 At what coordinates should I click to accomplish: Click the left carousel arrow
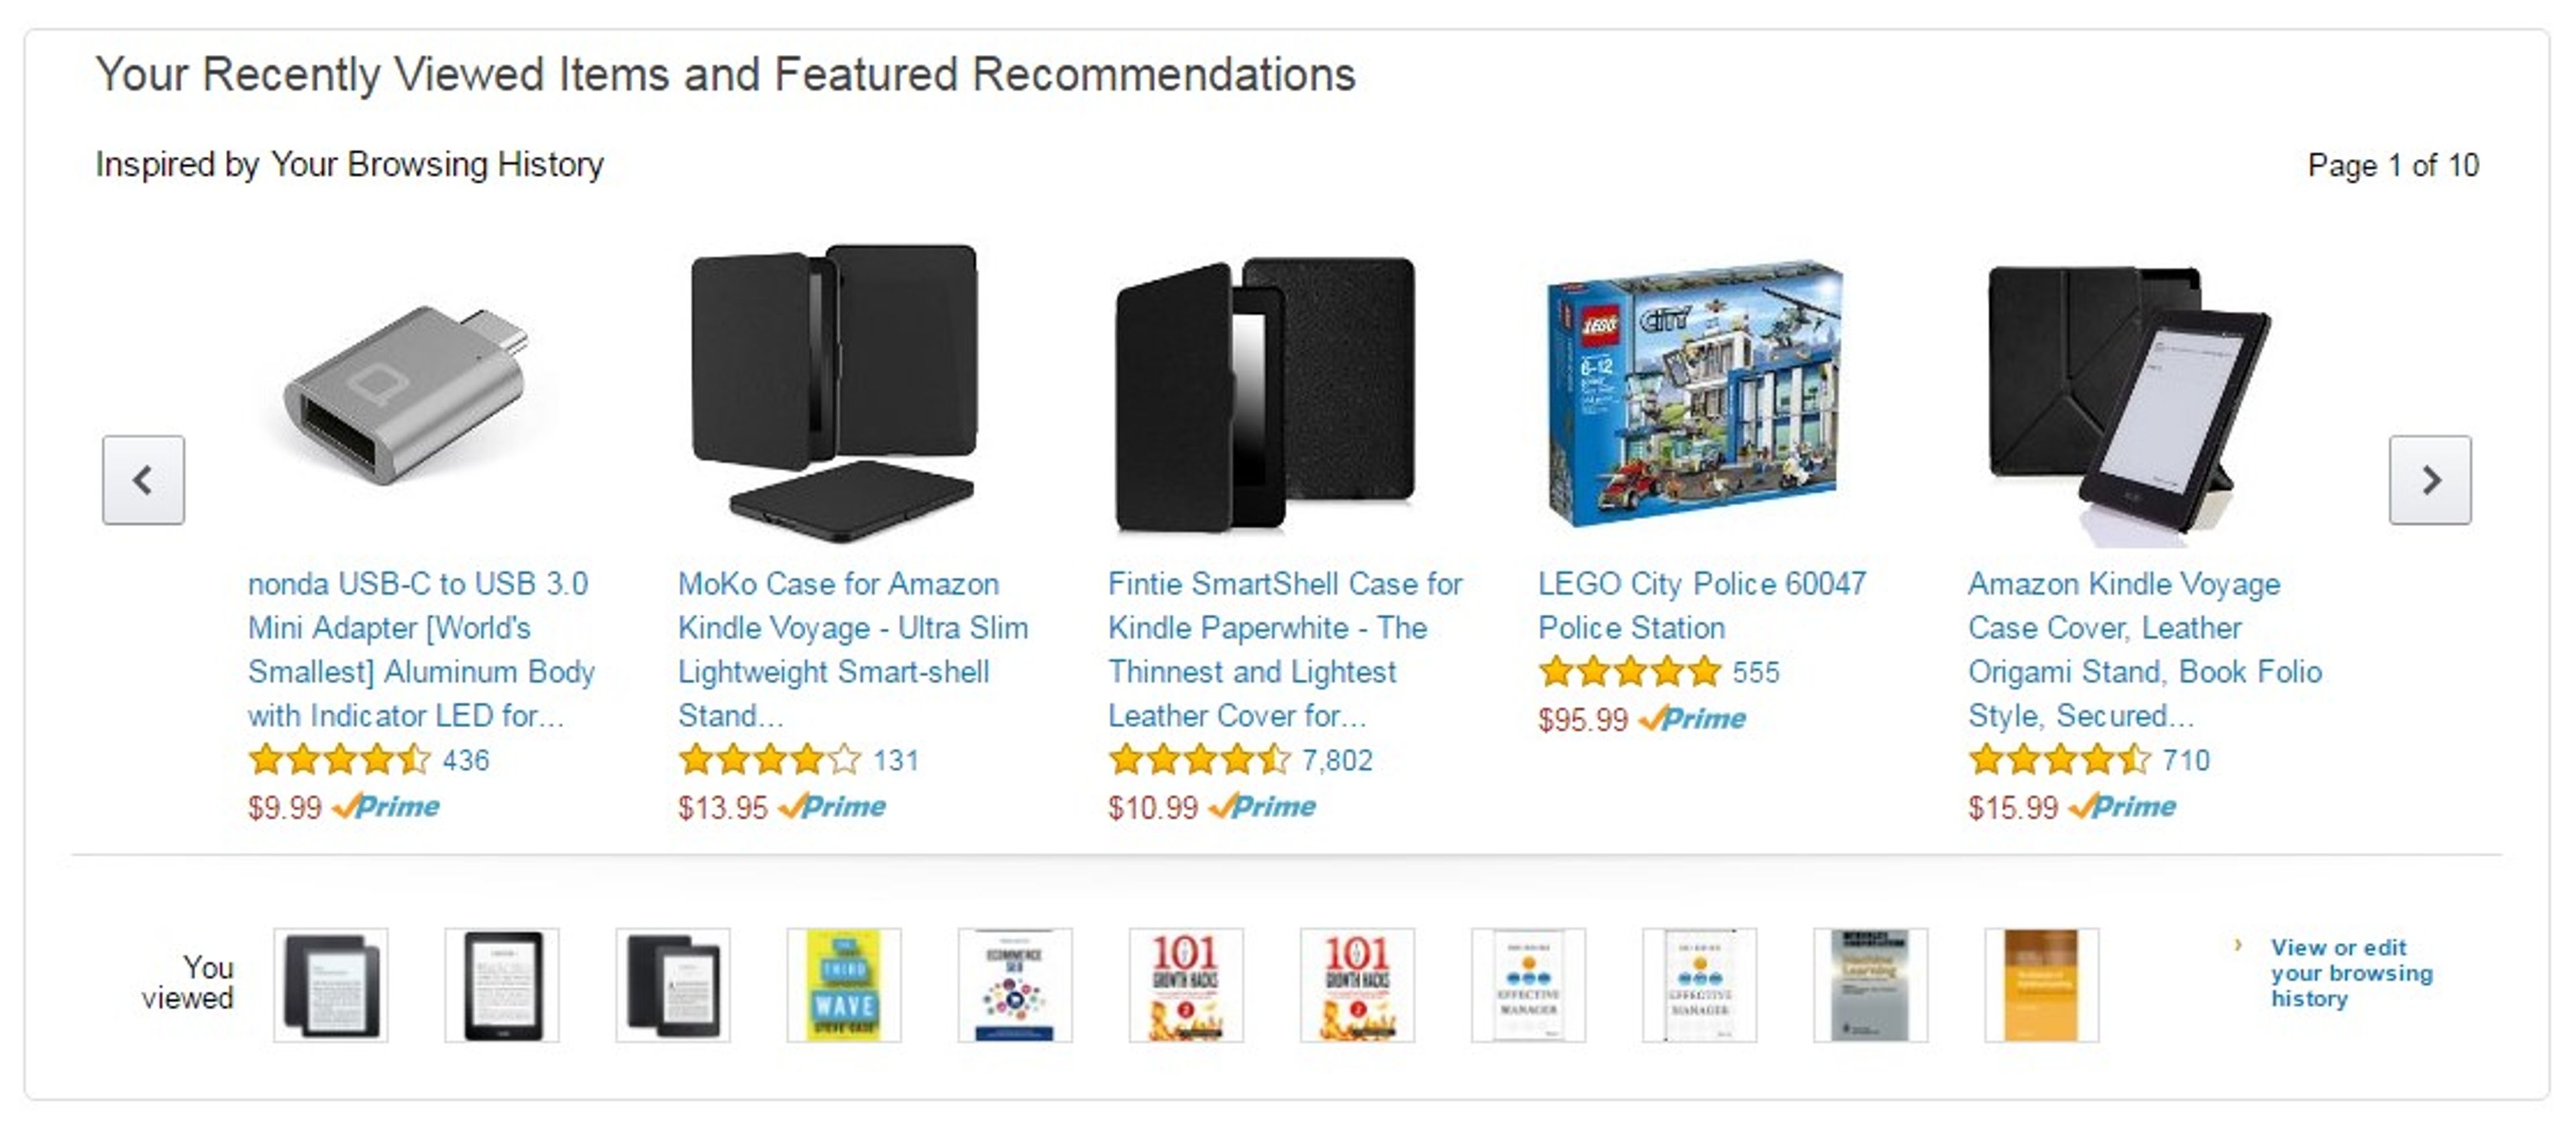tap(143, 480)
